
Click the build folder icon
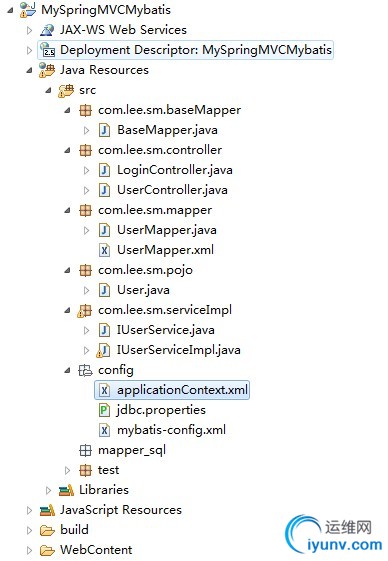pos(47,530)
